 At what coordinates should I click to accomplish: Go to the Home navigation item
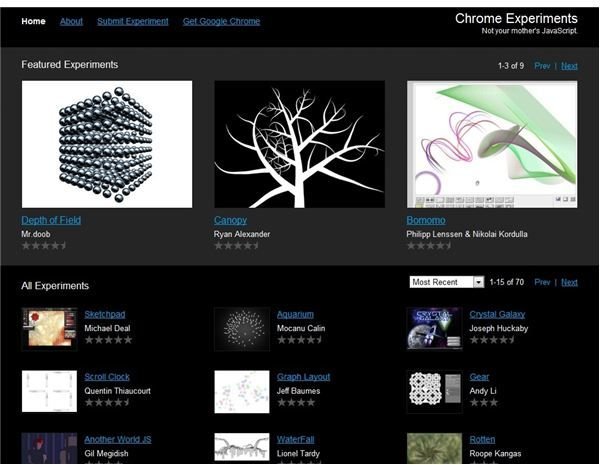point(33,21)
